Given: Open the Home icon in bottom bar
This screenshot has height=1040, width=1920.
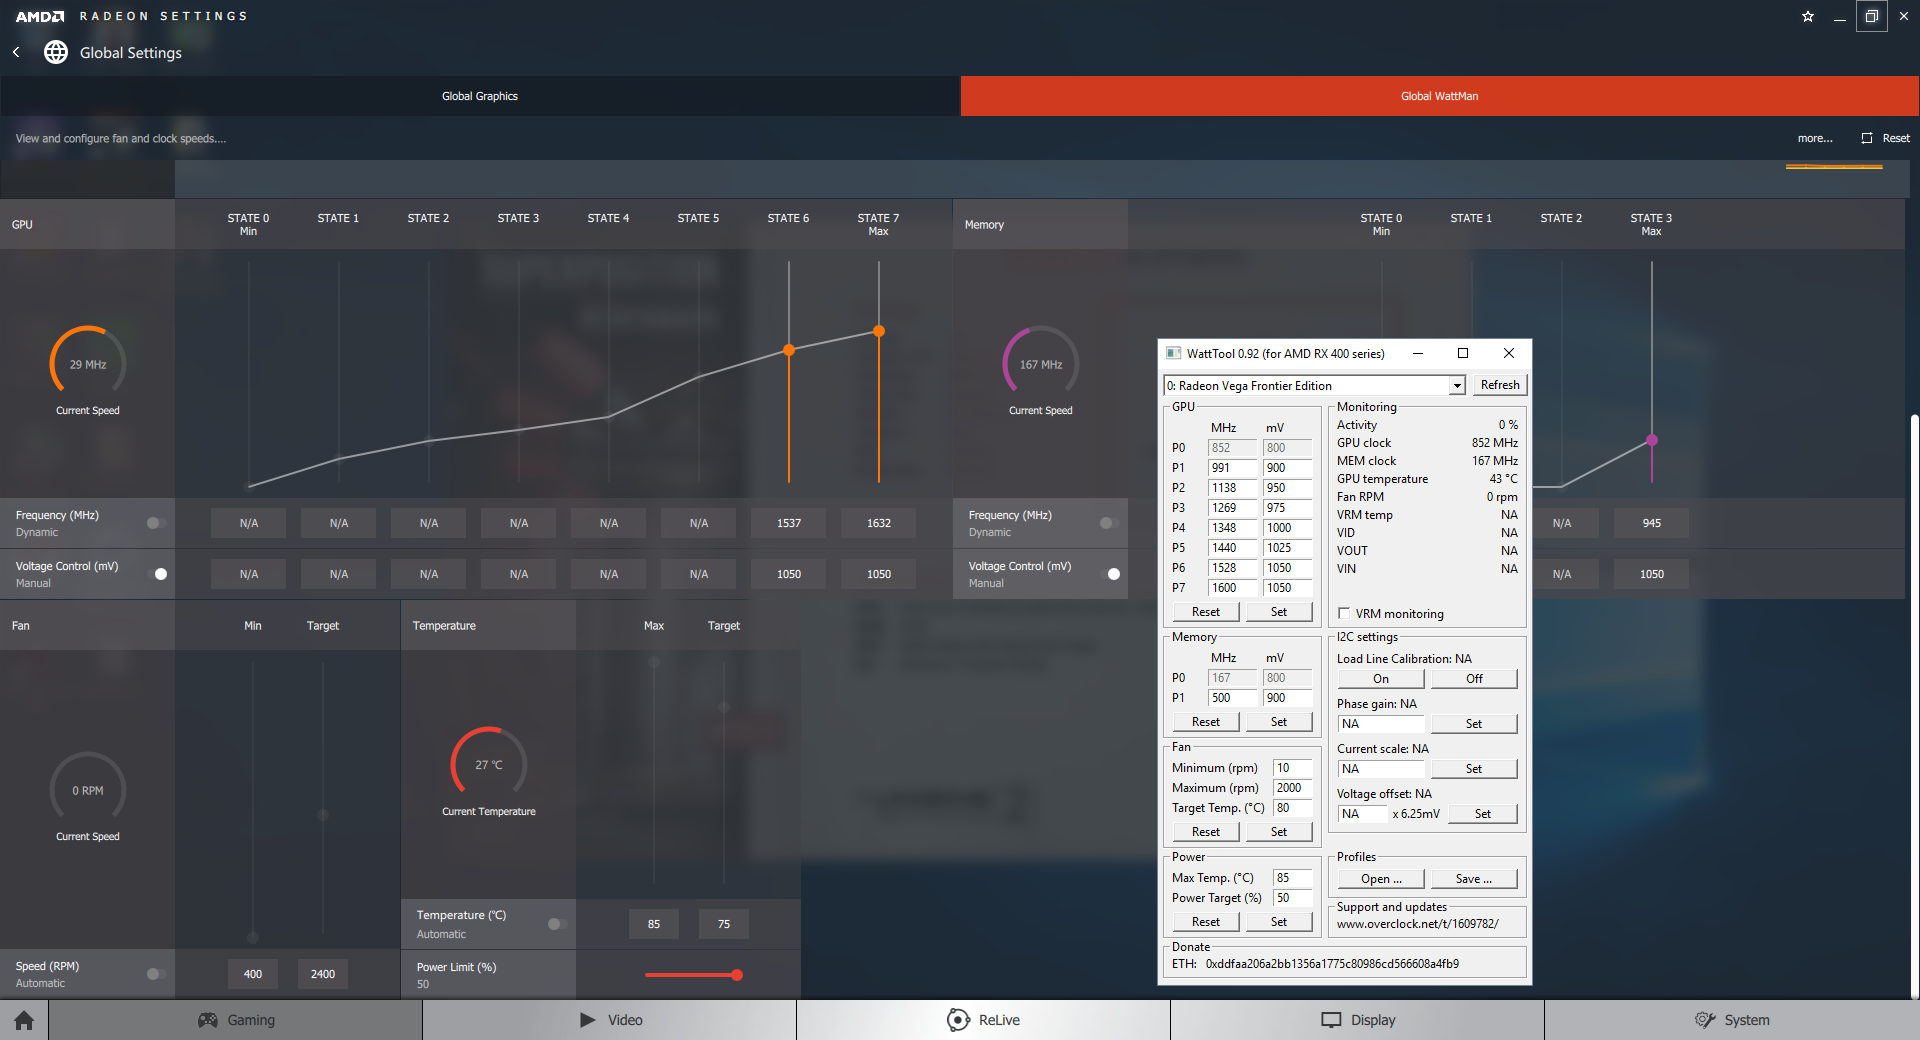Looking at the screenshot, I should pyautogui.click(x=24, y=1020).
